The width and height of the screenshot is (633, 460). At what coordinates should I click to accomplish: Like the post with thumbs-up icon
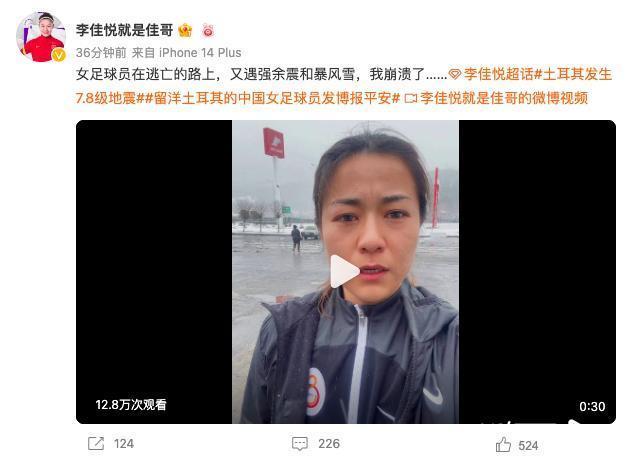(x=503, y=445)
